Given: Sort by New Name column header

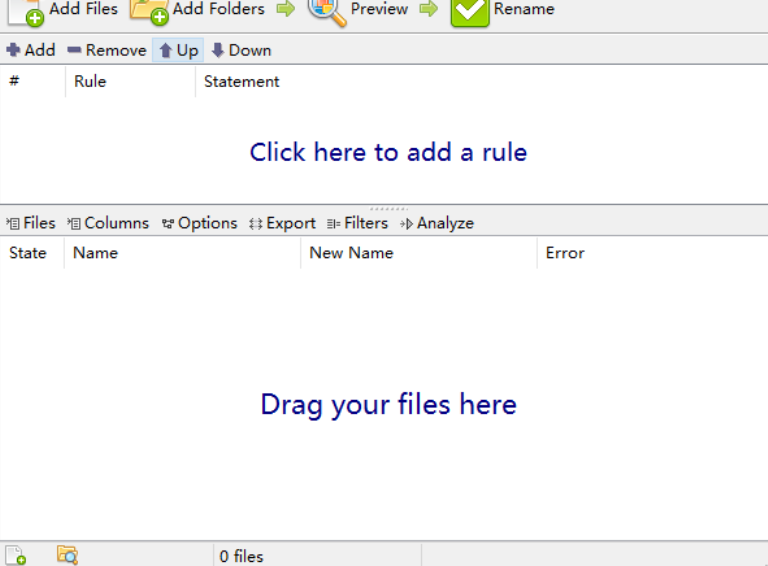Looking at the screenshot, I should 419,253.
